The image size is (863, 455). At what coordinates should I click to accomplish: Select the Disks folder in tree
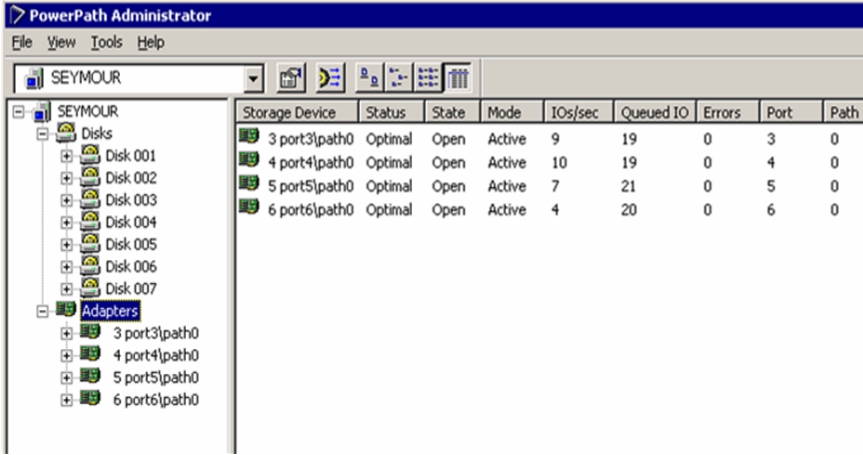tap(97, 133)
